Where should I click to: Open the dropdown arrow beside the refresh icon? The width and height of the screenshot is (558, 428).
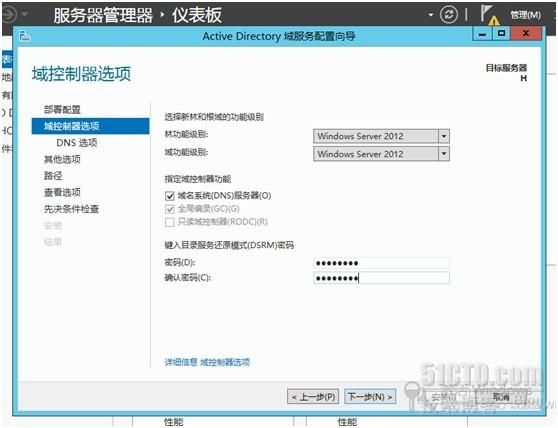431,15
